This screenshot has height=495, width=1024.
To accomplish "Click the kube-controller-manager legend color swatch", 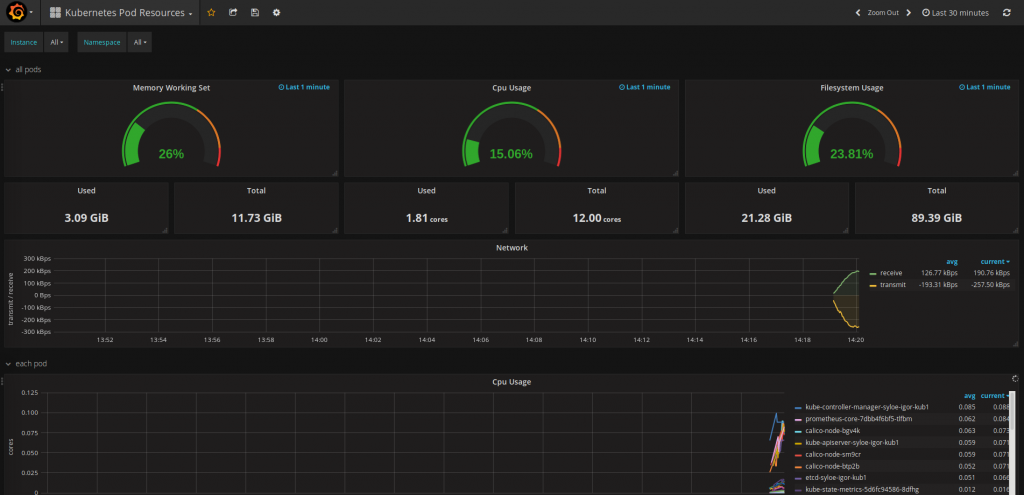I will [797, 407].
